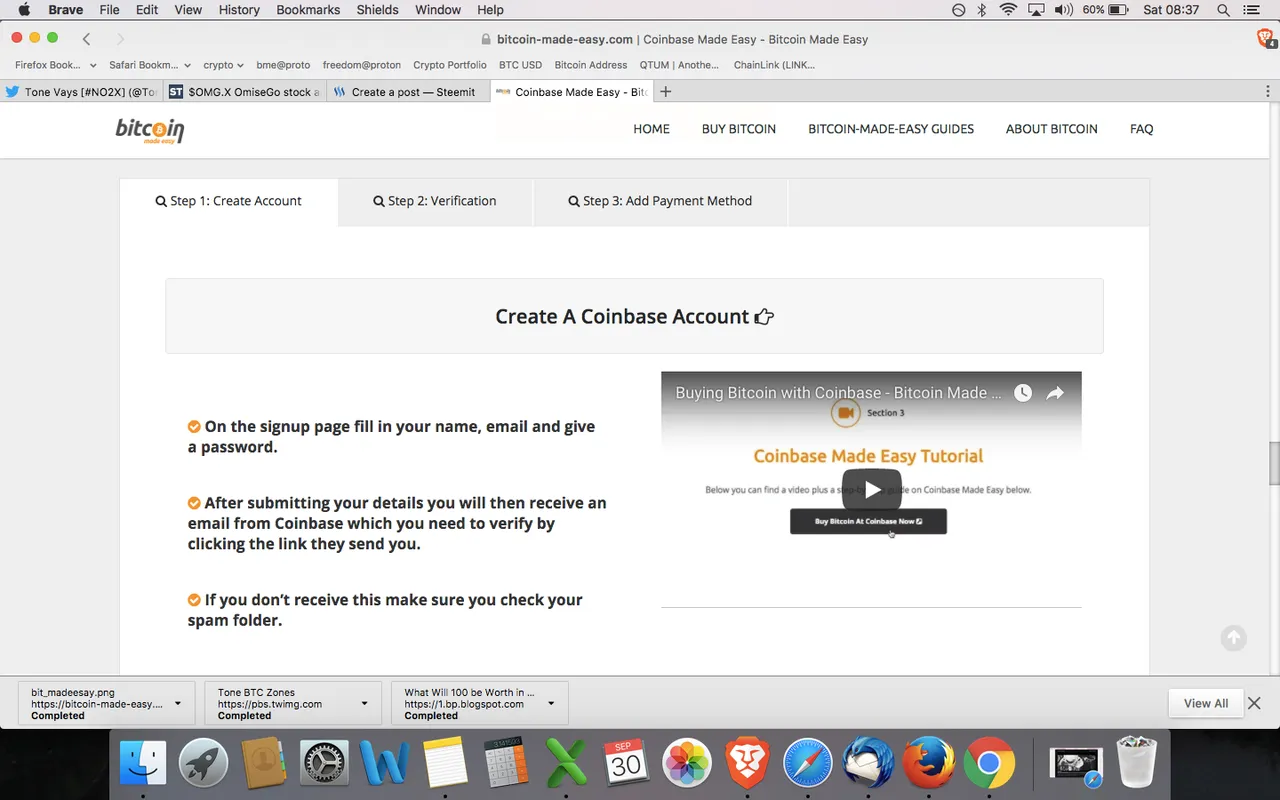
Task: Click View All downloads button
Action: (x=1206, y=703)
